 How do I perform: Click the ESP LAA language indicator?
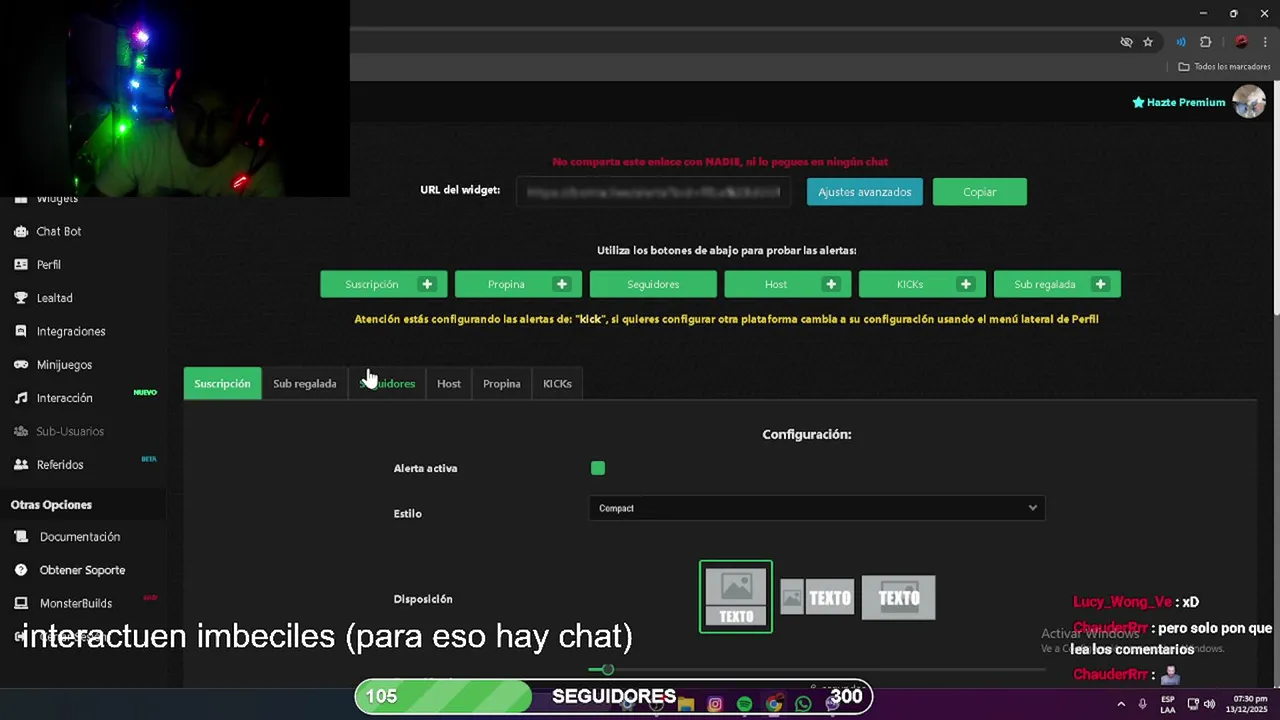click(1168, 704)
